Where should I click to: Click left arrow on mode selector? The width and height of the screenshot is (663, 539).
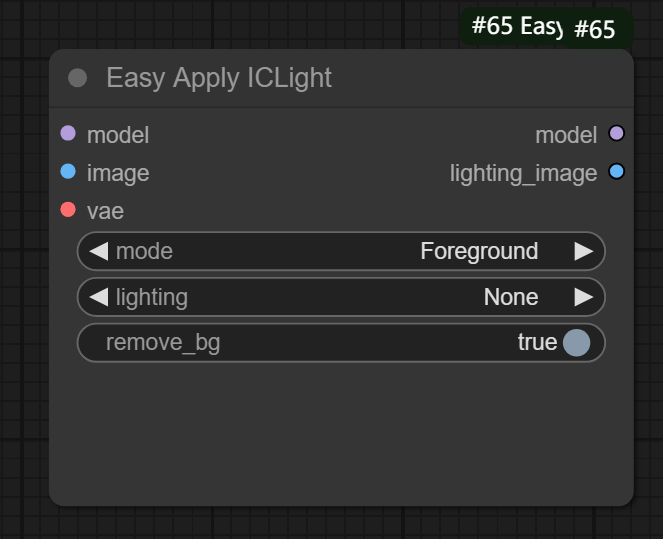[98, 251]
